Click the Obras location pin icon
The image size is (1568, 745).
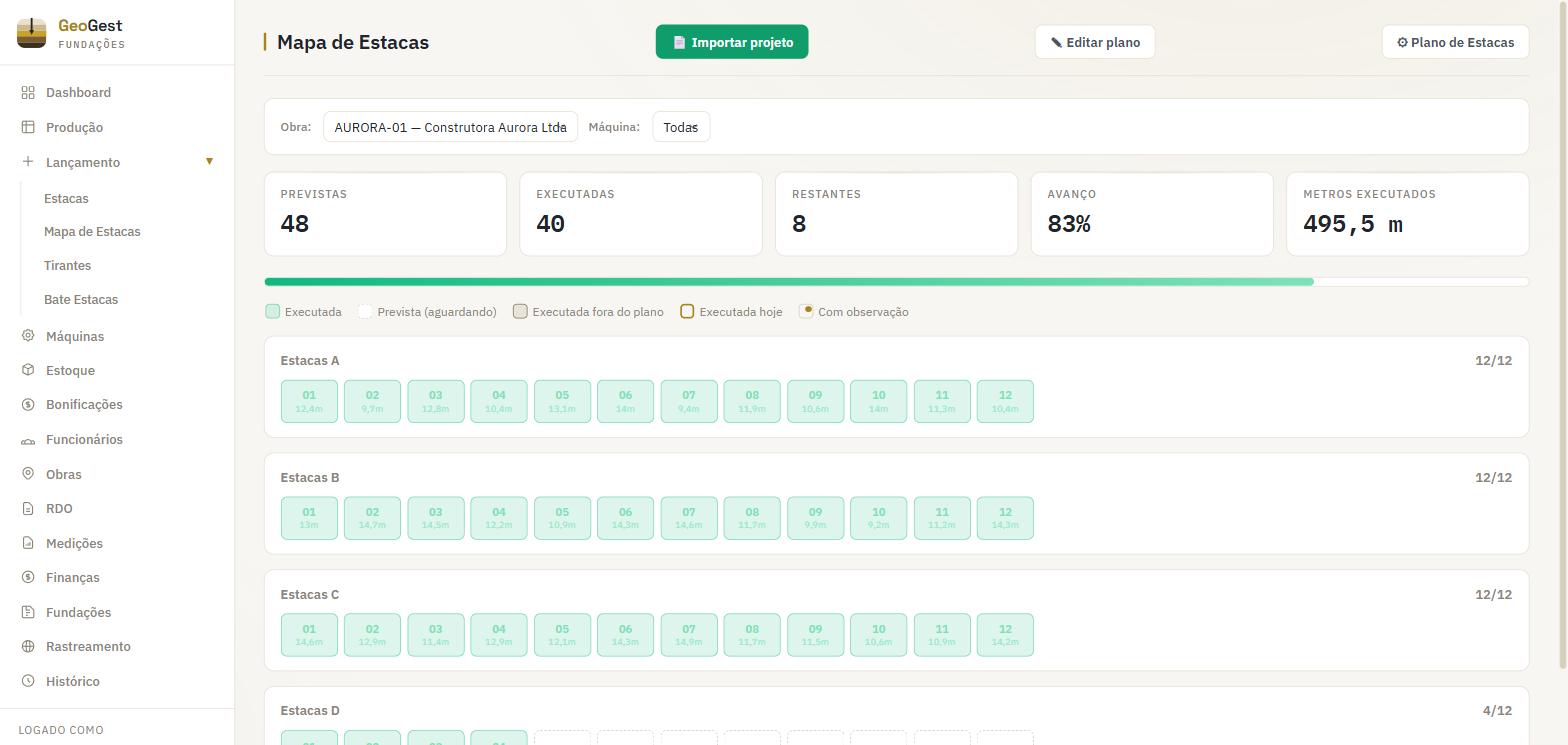tap(28, 474)
